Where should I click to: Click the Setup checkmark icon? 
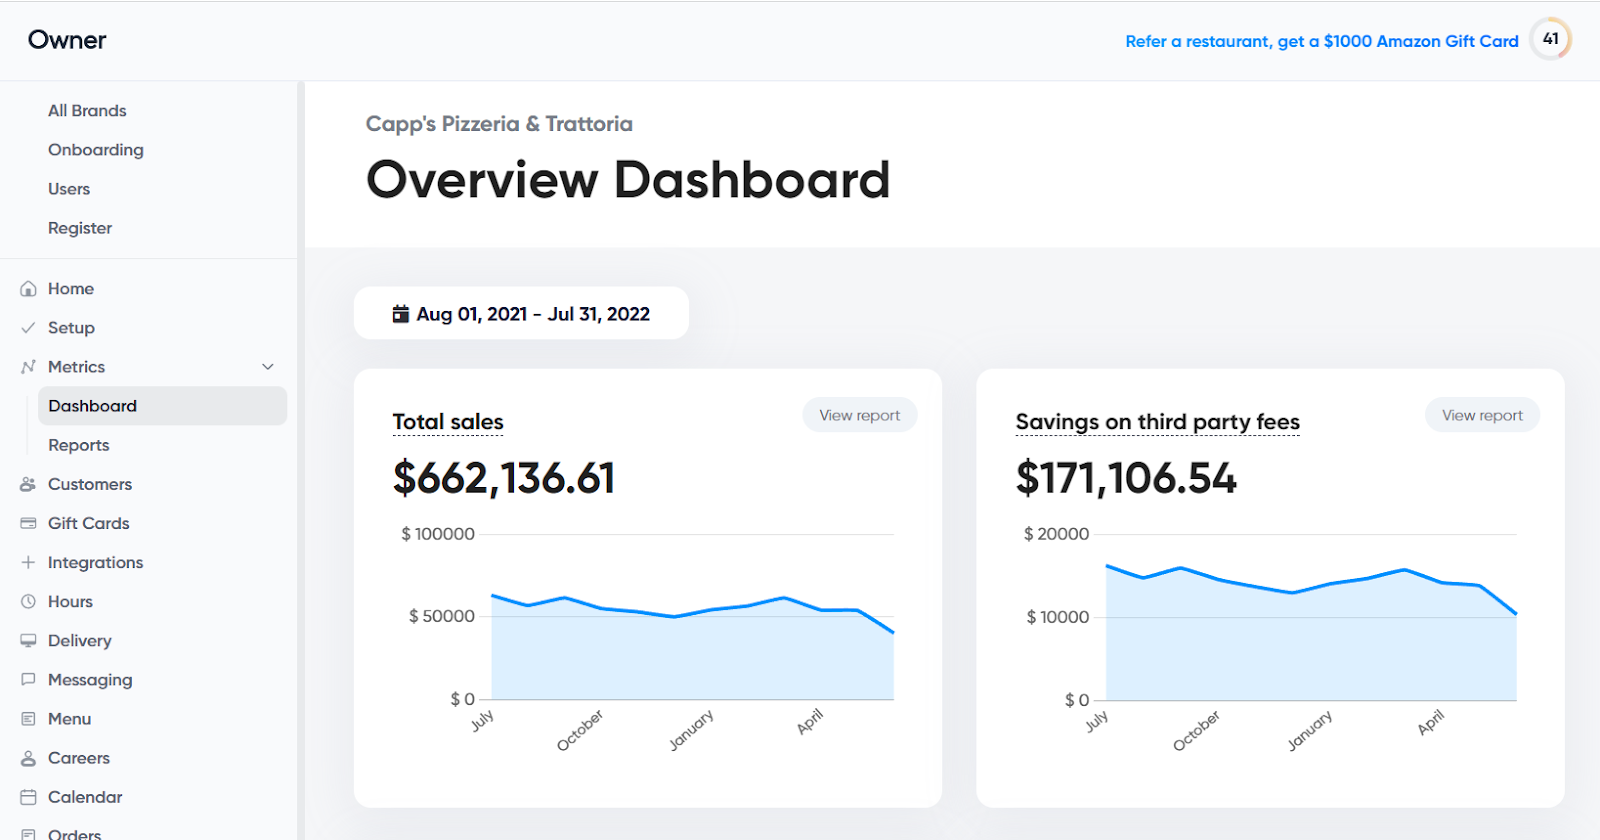(x=28, y=328)
